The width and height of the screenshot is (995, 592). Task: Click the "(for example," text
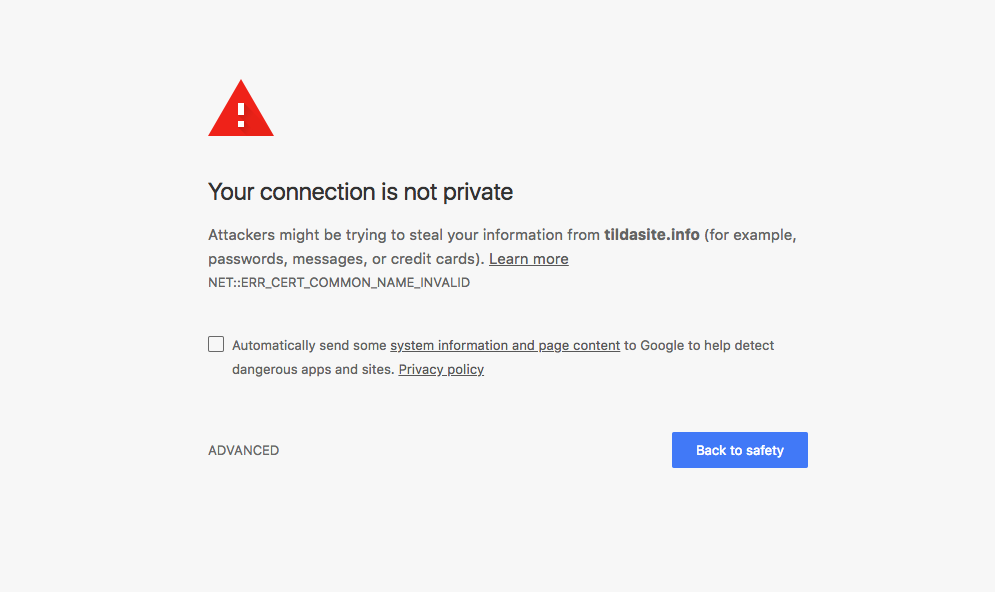tap(751, 235)
